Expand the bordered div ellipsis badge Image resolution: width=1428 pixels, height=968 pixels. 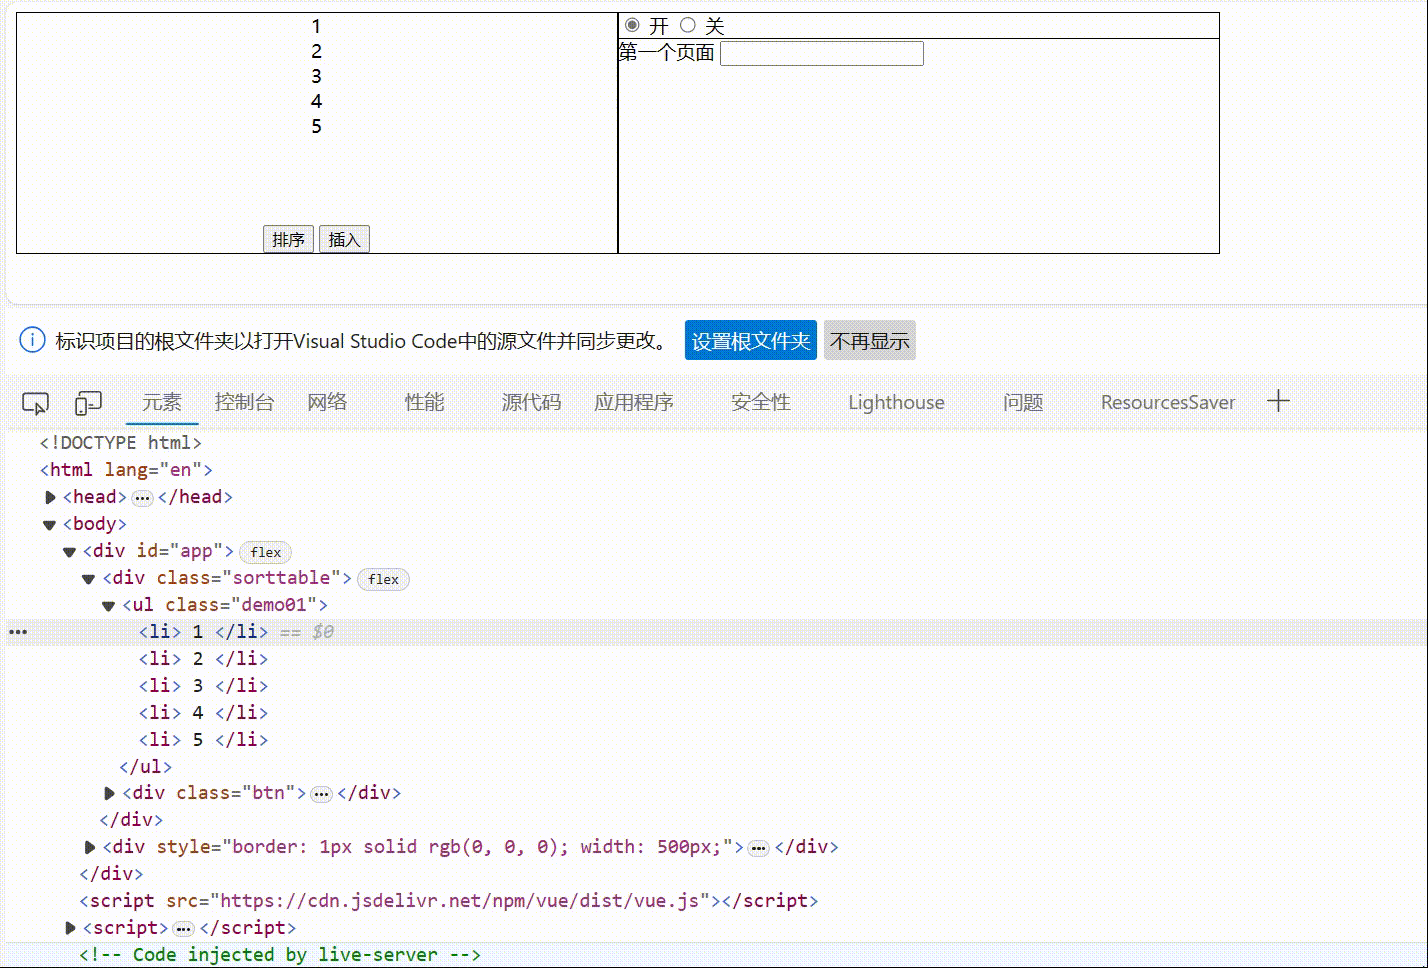(759, 848)
